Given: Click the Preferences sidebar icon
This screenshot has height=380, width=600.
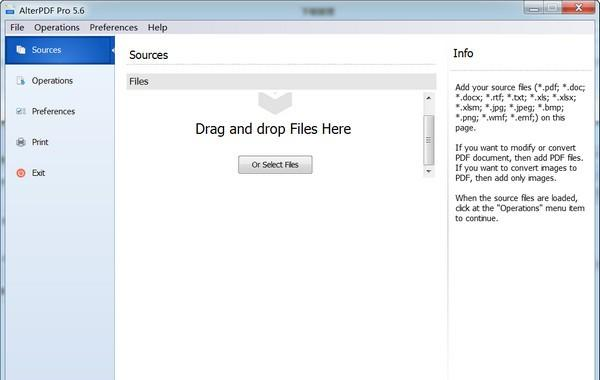Looking at the screenshot, I should (21, 111).
